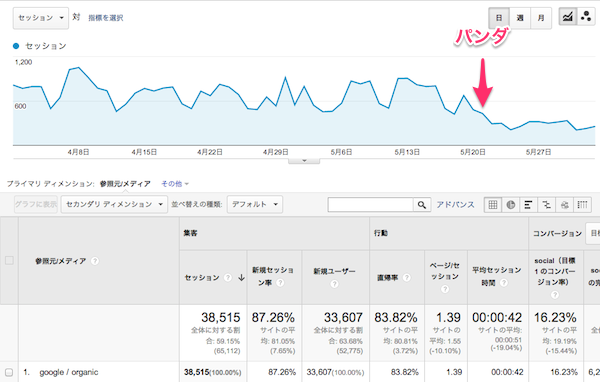Click the 83.82% bounce rate total
Viewport: 600px width, 382px height.
[x=396, y=317]
